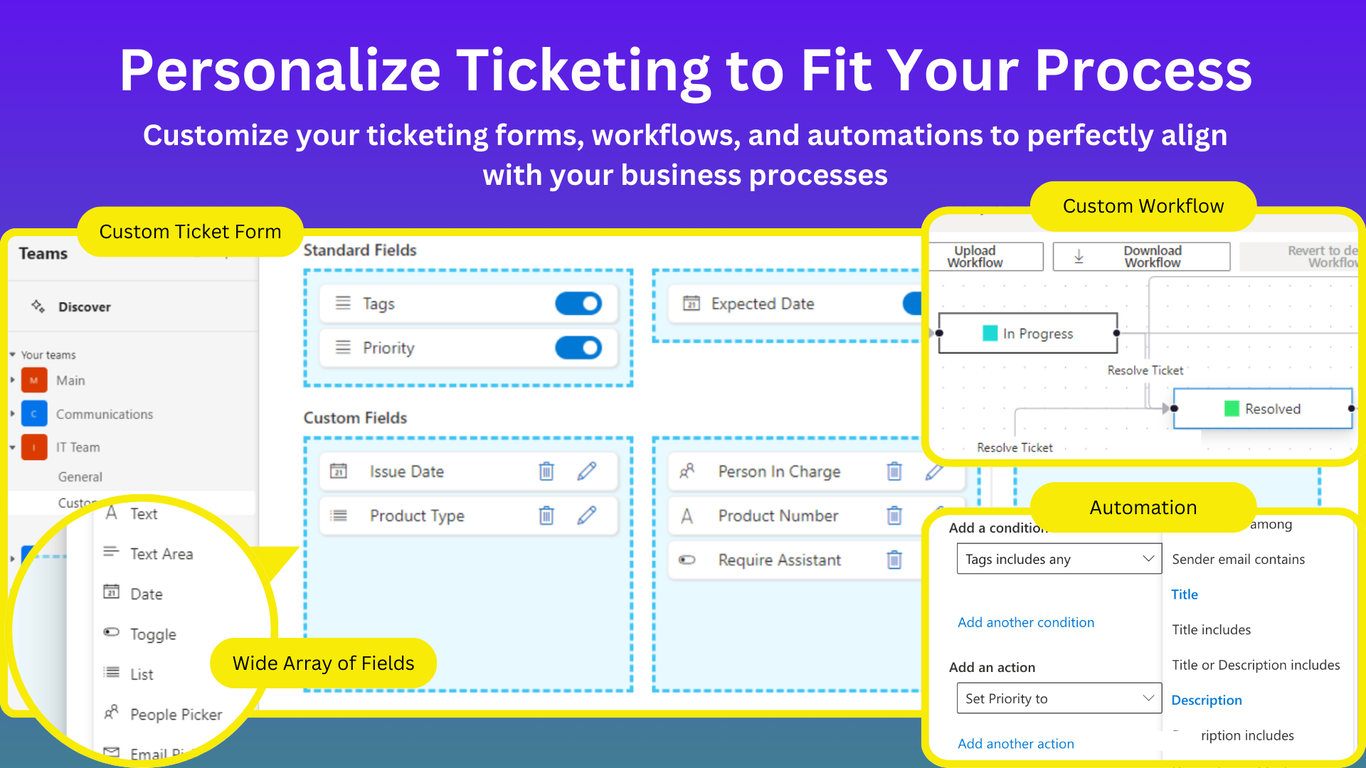
Task: Select the green Resolved workflow status node
Action: pyautogui.click(x=1262, y=408)
